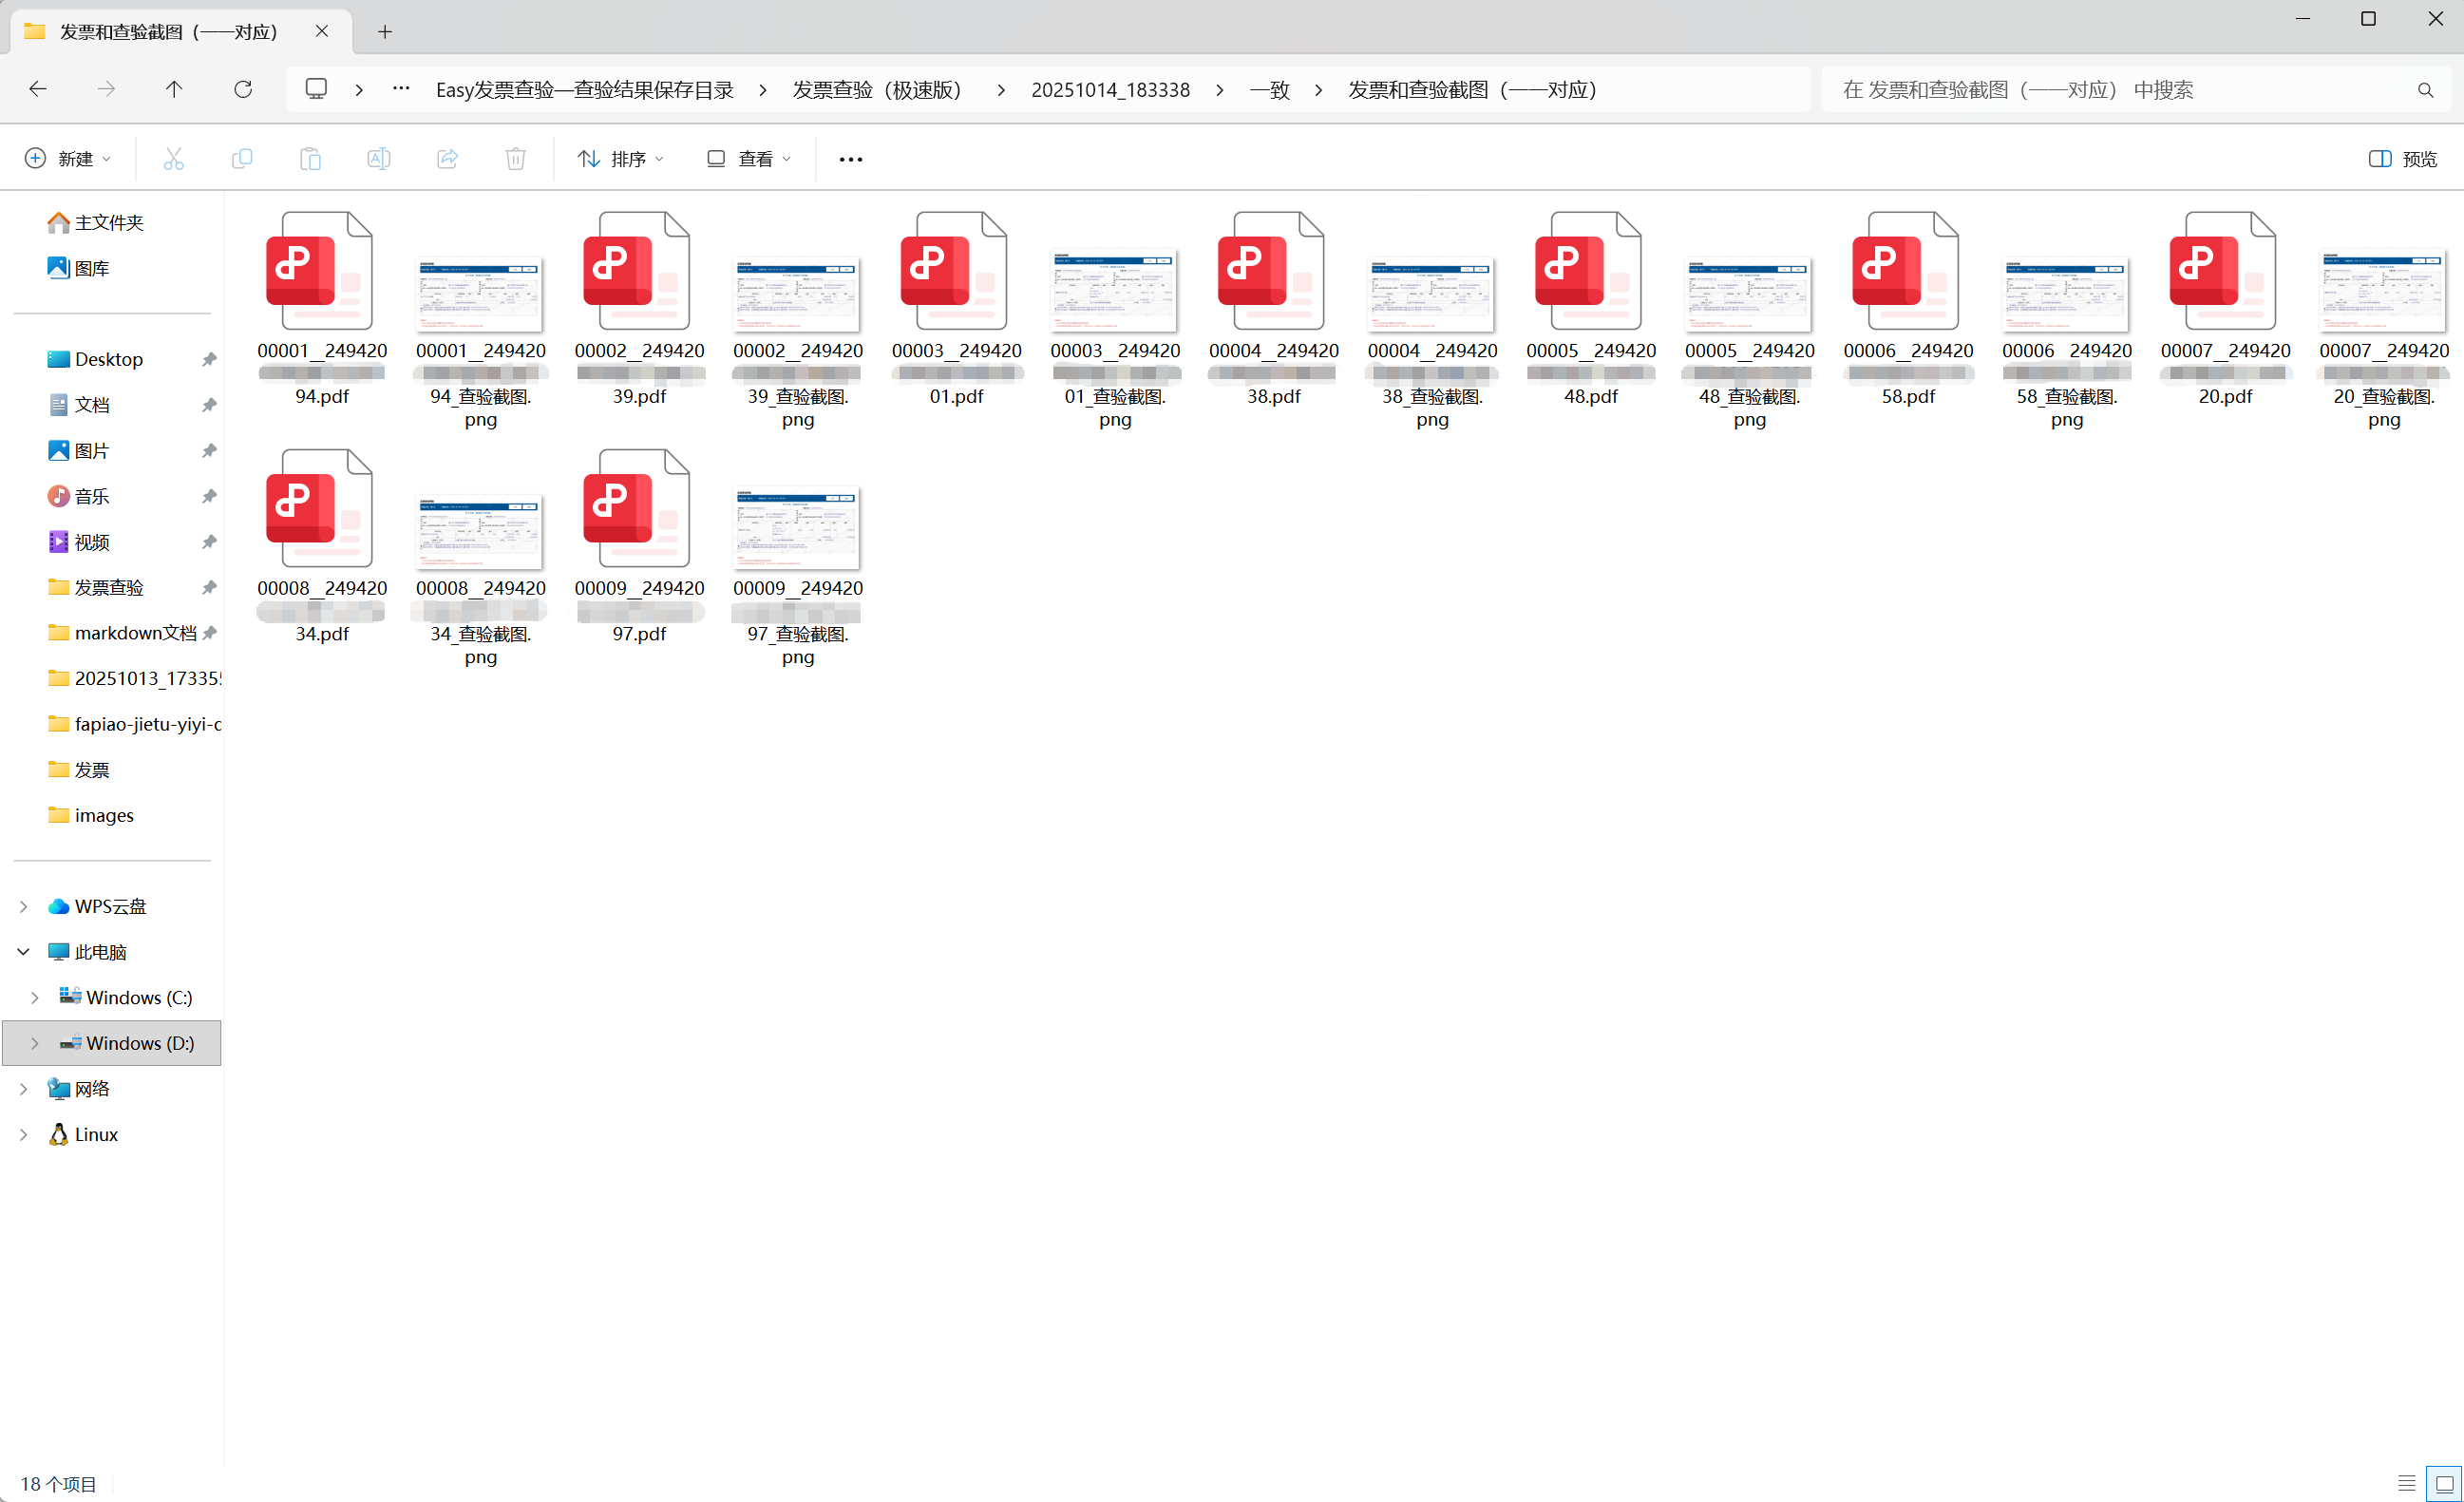
Task: Select the 00003 查验截图 png thumbnail
Action: 1114,292
